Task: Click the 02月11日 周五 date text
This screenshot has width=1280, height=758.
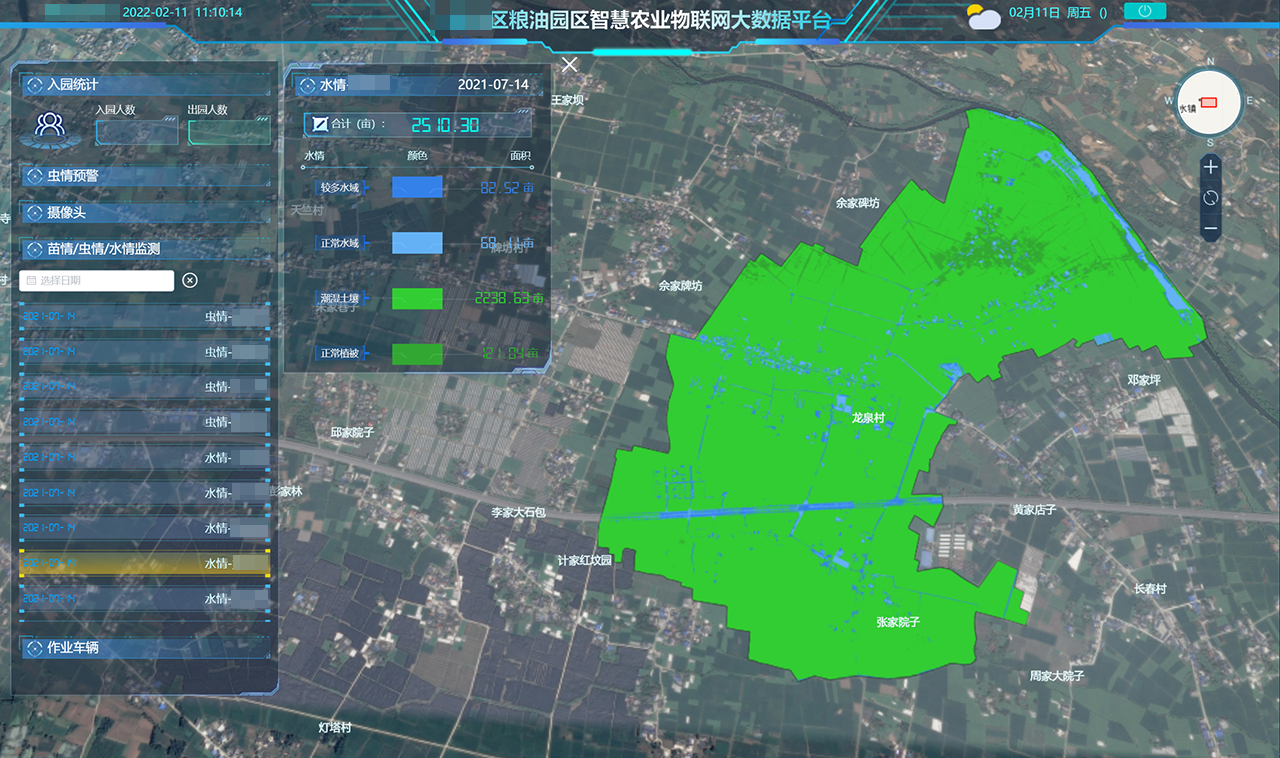Action: coord(1050,13)
